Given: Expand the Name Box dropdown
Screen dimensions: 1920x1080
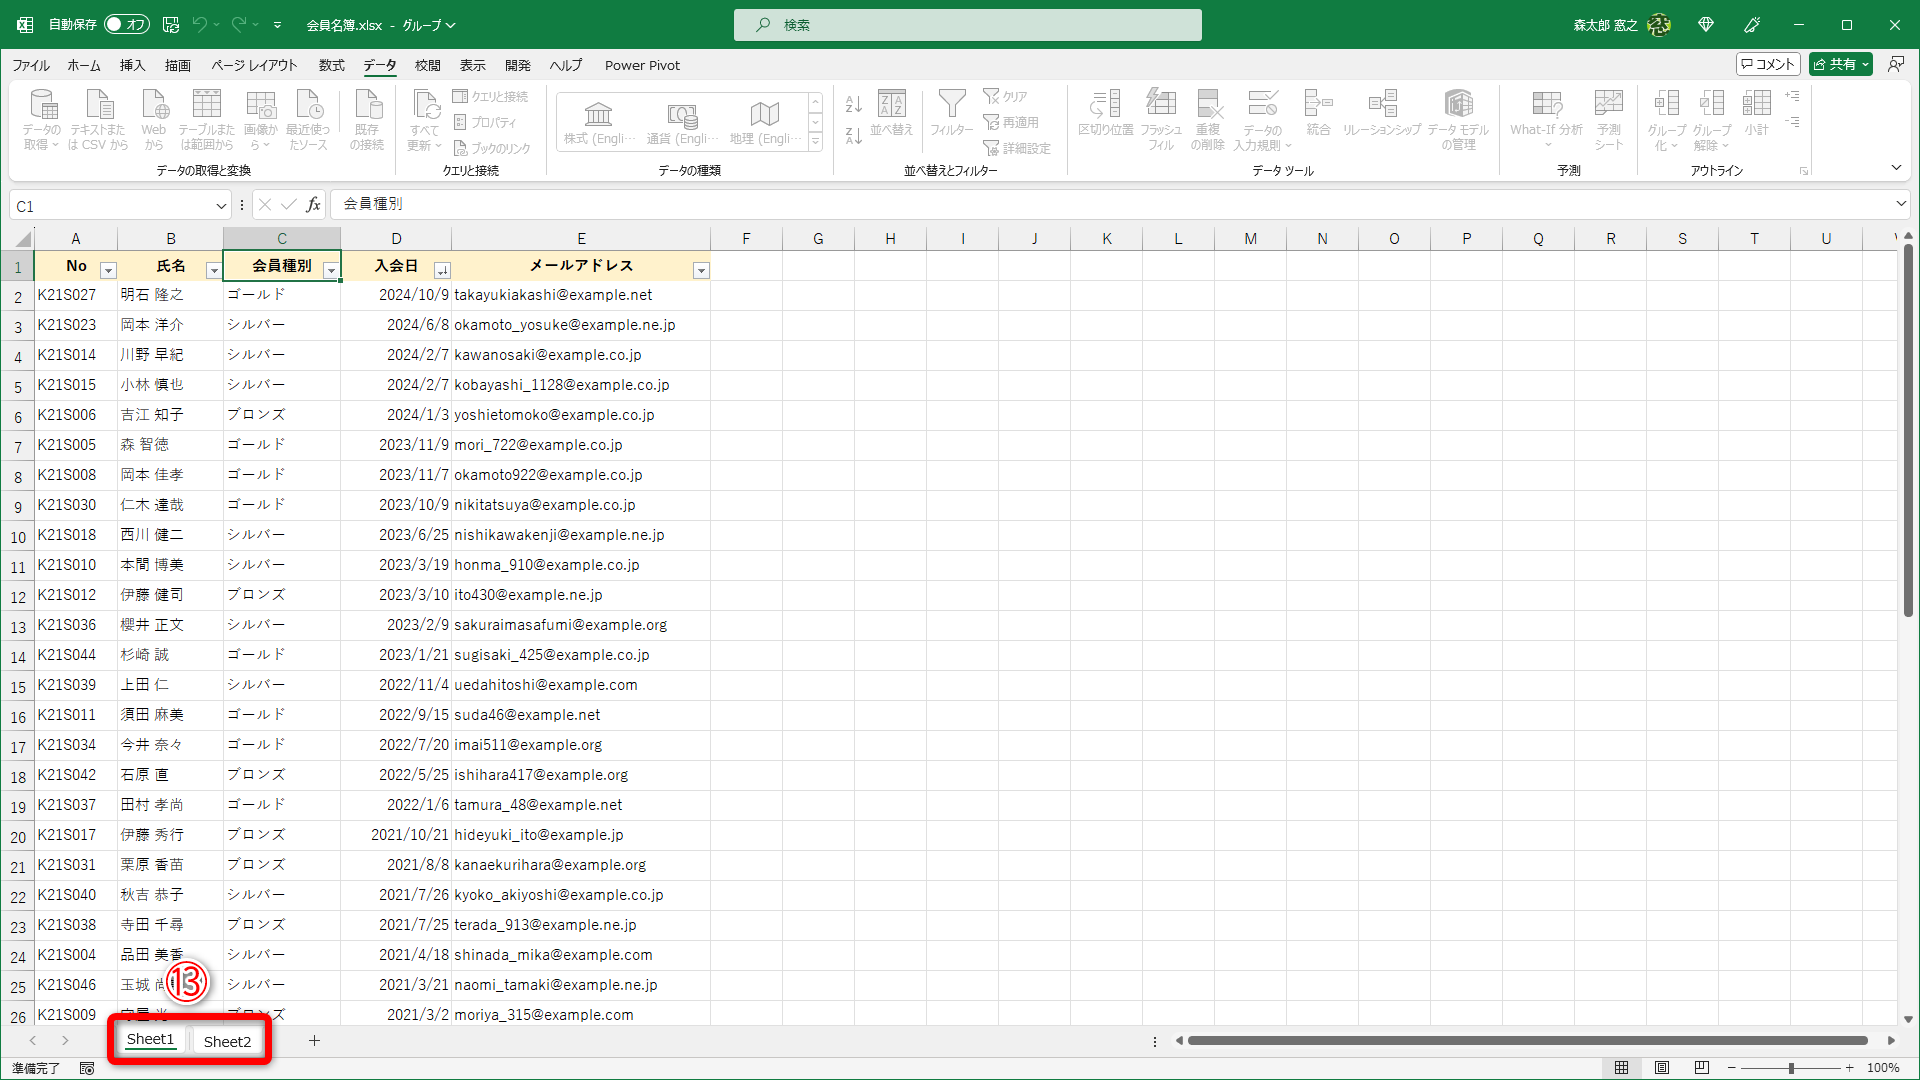Looking at the screenshot, I should pyautogui.click(x=221, y=206).
